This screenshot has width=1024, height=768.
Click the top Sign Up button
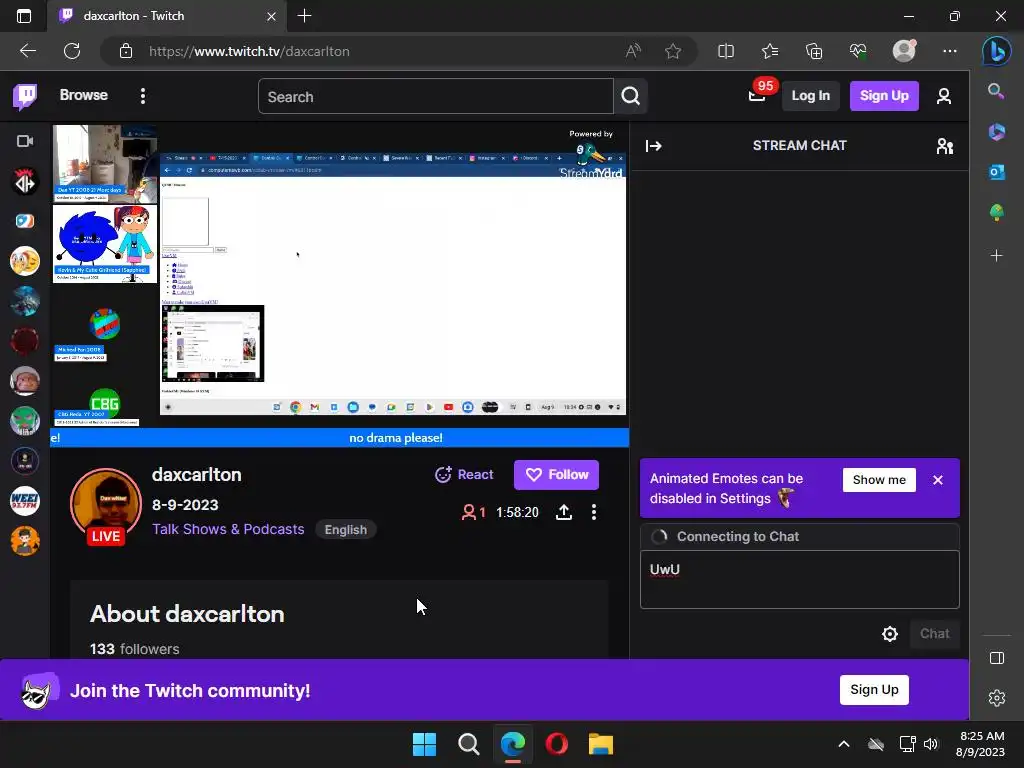point(884,96)
